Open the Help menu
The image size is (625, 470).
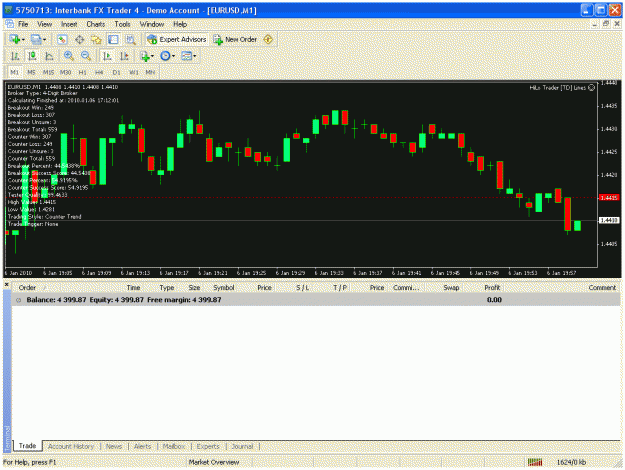(x=180, y=24)
